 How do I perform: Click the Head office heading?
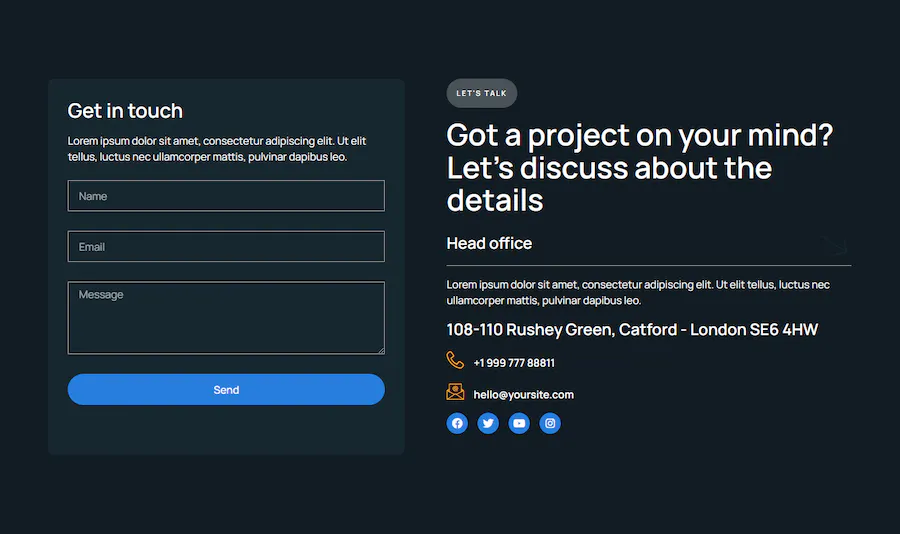[x=489, y=243]
